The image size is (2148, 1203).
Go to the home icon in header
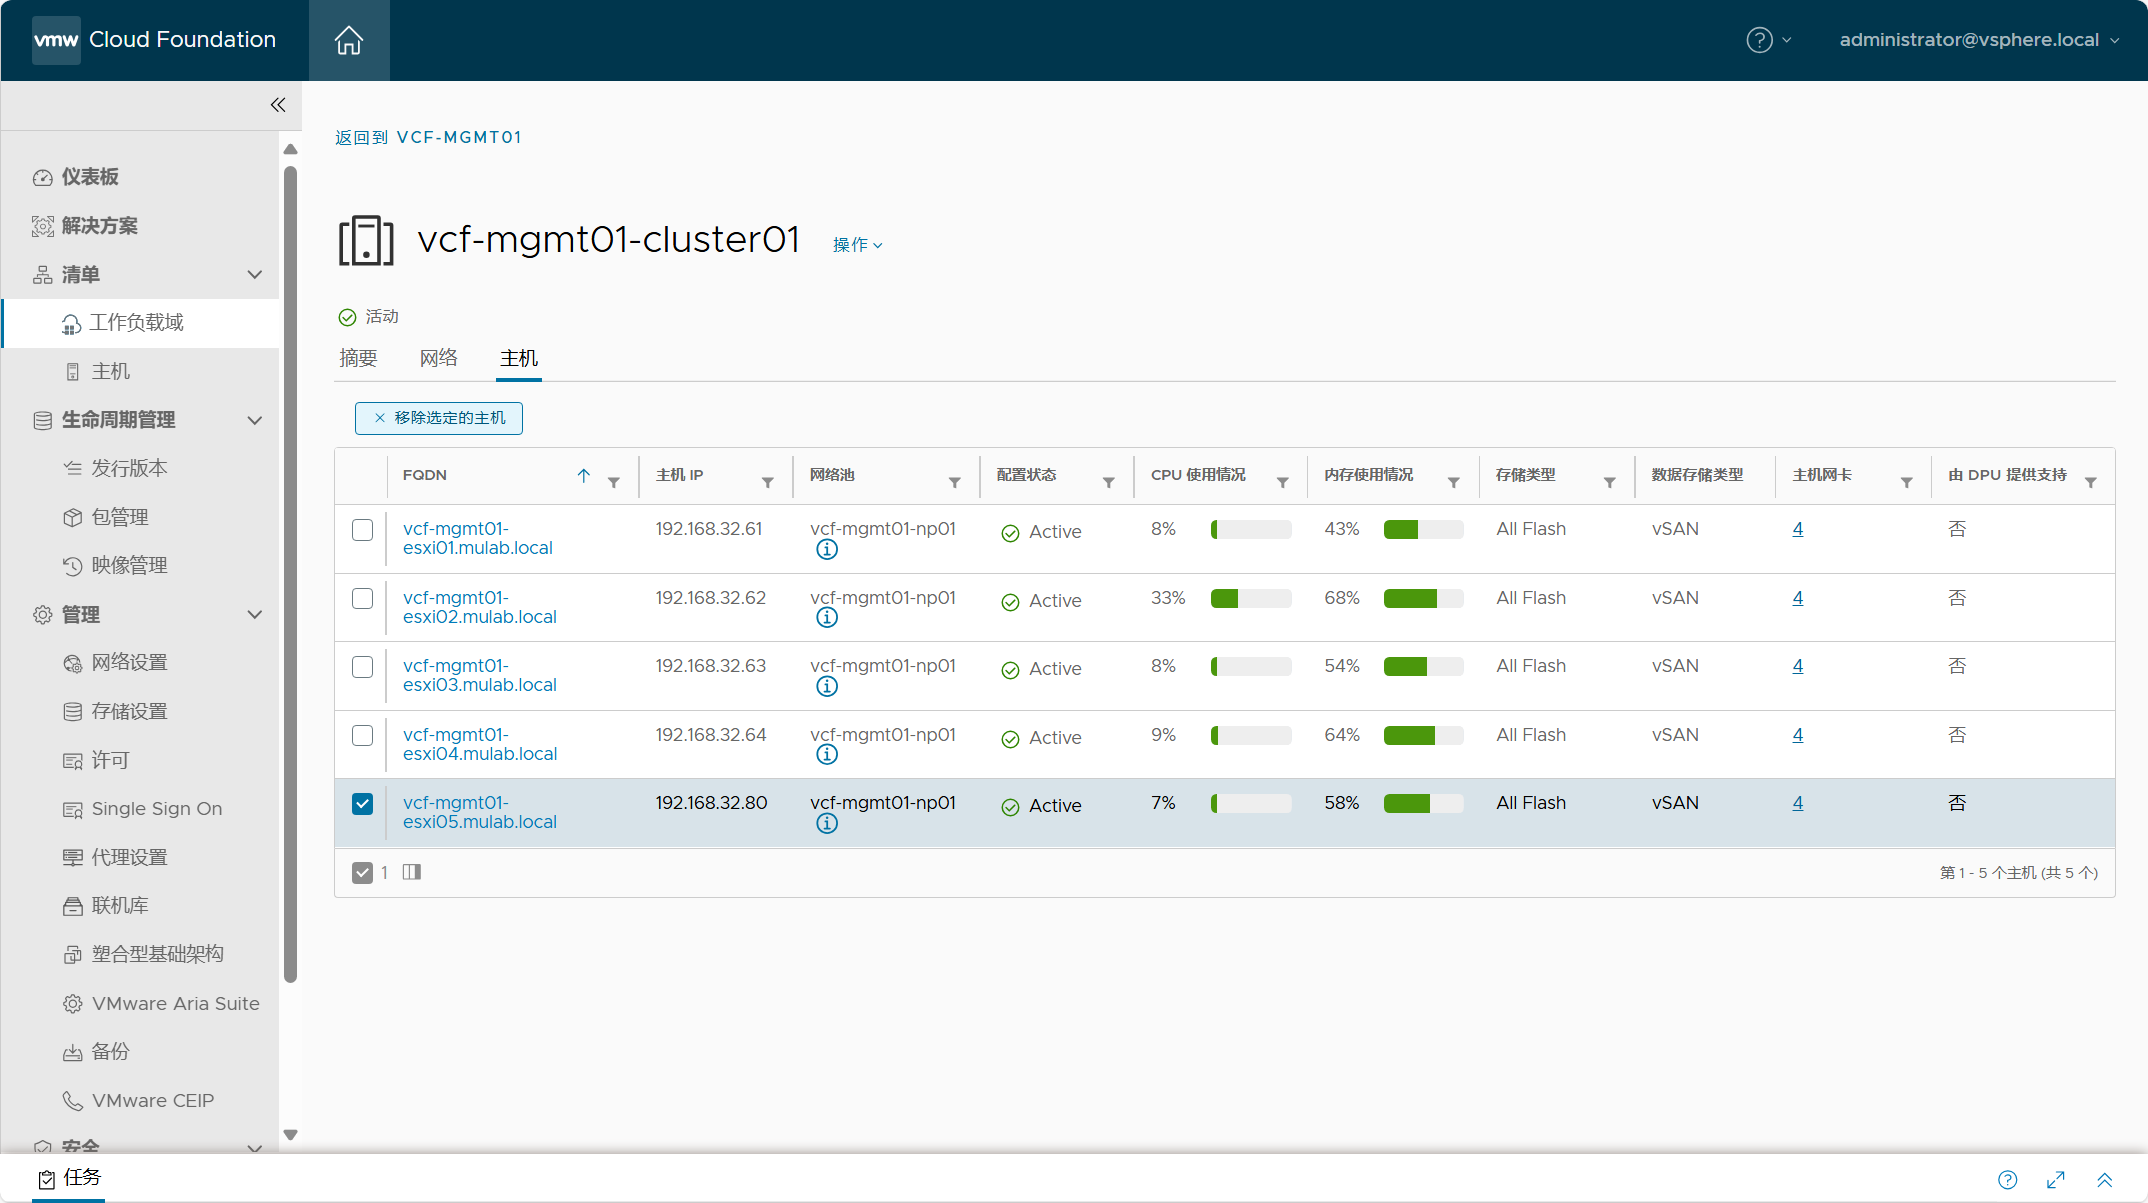click(348, 40)
